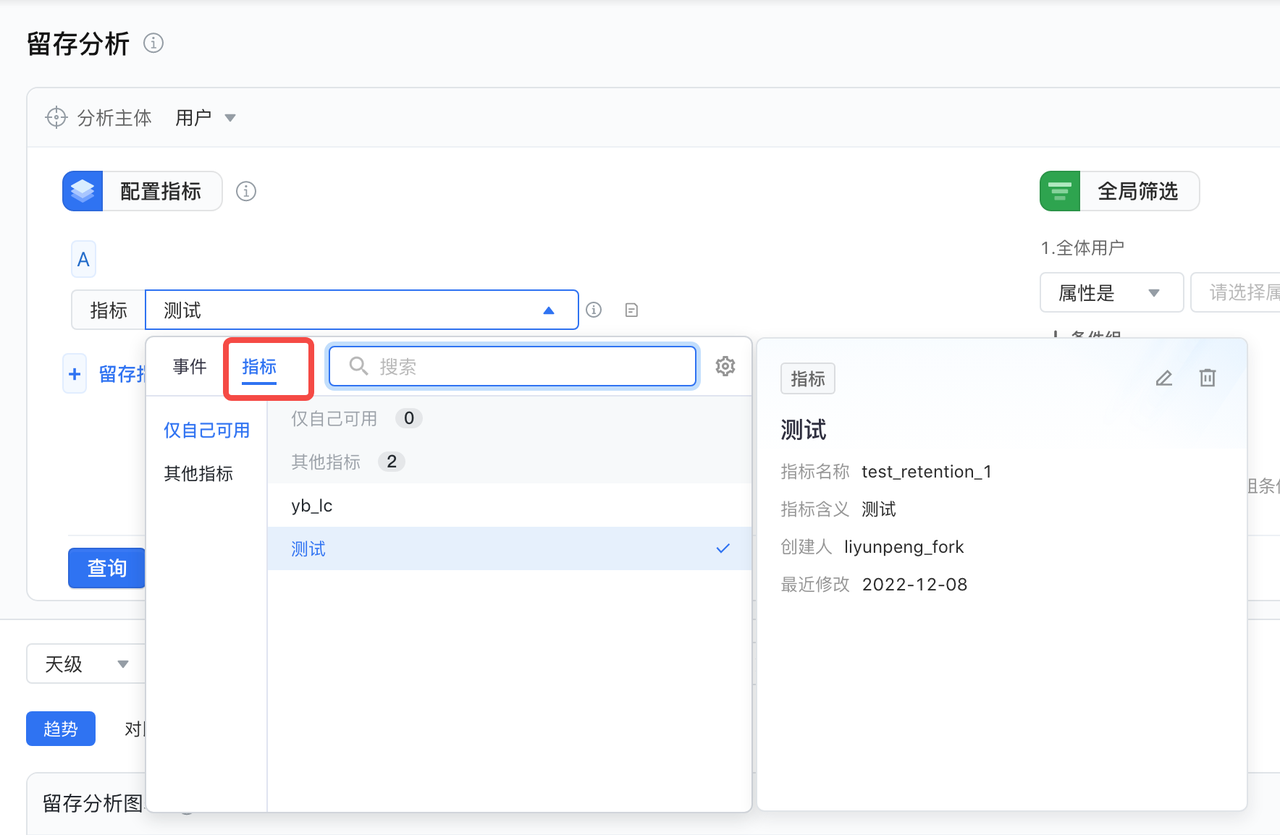Image resolution: width=1280 pixels, height=835 pixels.
Task: Click the blue 配置指标 layers icon
Action: pyautogui.click(x=83, y=191)
